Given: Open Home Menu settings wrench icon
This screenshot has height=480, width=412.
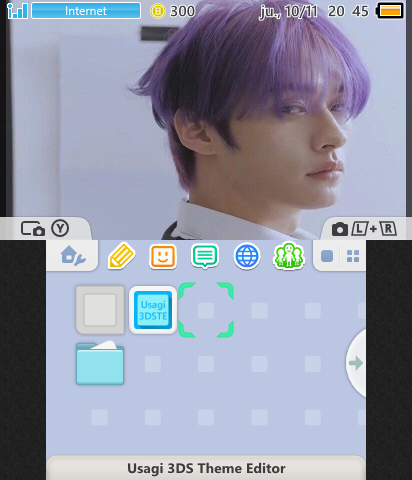Looking at the screenshot, I should tap(73, 256).
